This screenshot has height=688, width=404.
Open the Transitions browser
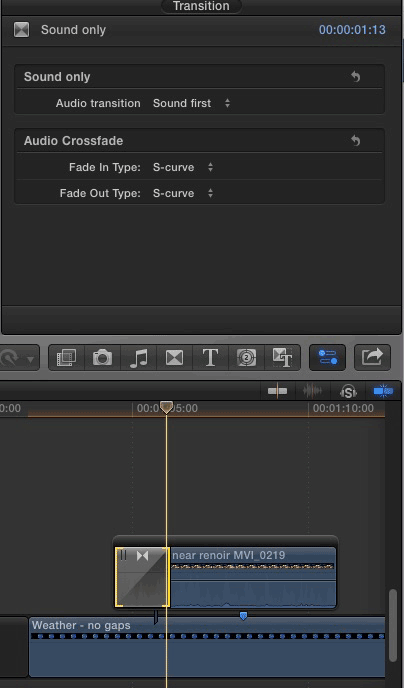174,358
